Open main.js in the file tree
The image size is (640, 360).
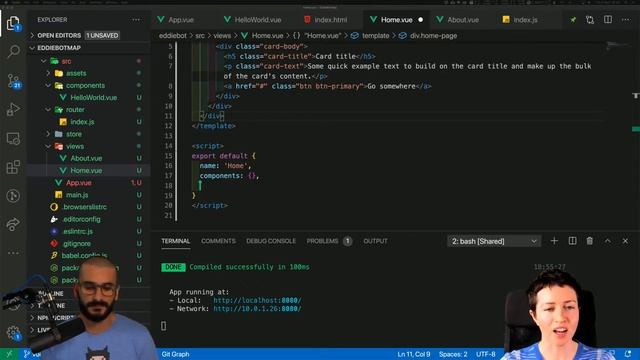77,195
